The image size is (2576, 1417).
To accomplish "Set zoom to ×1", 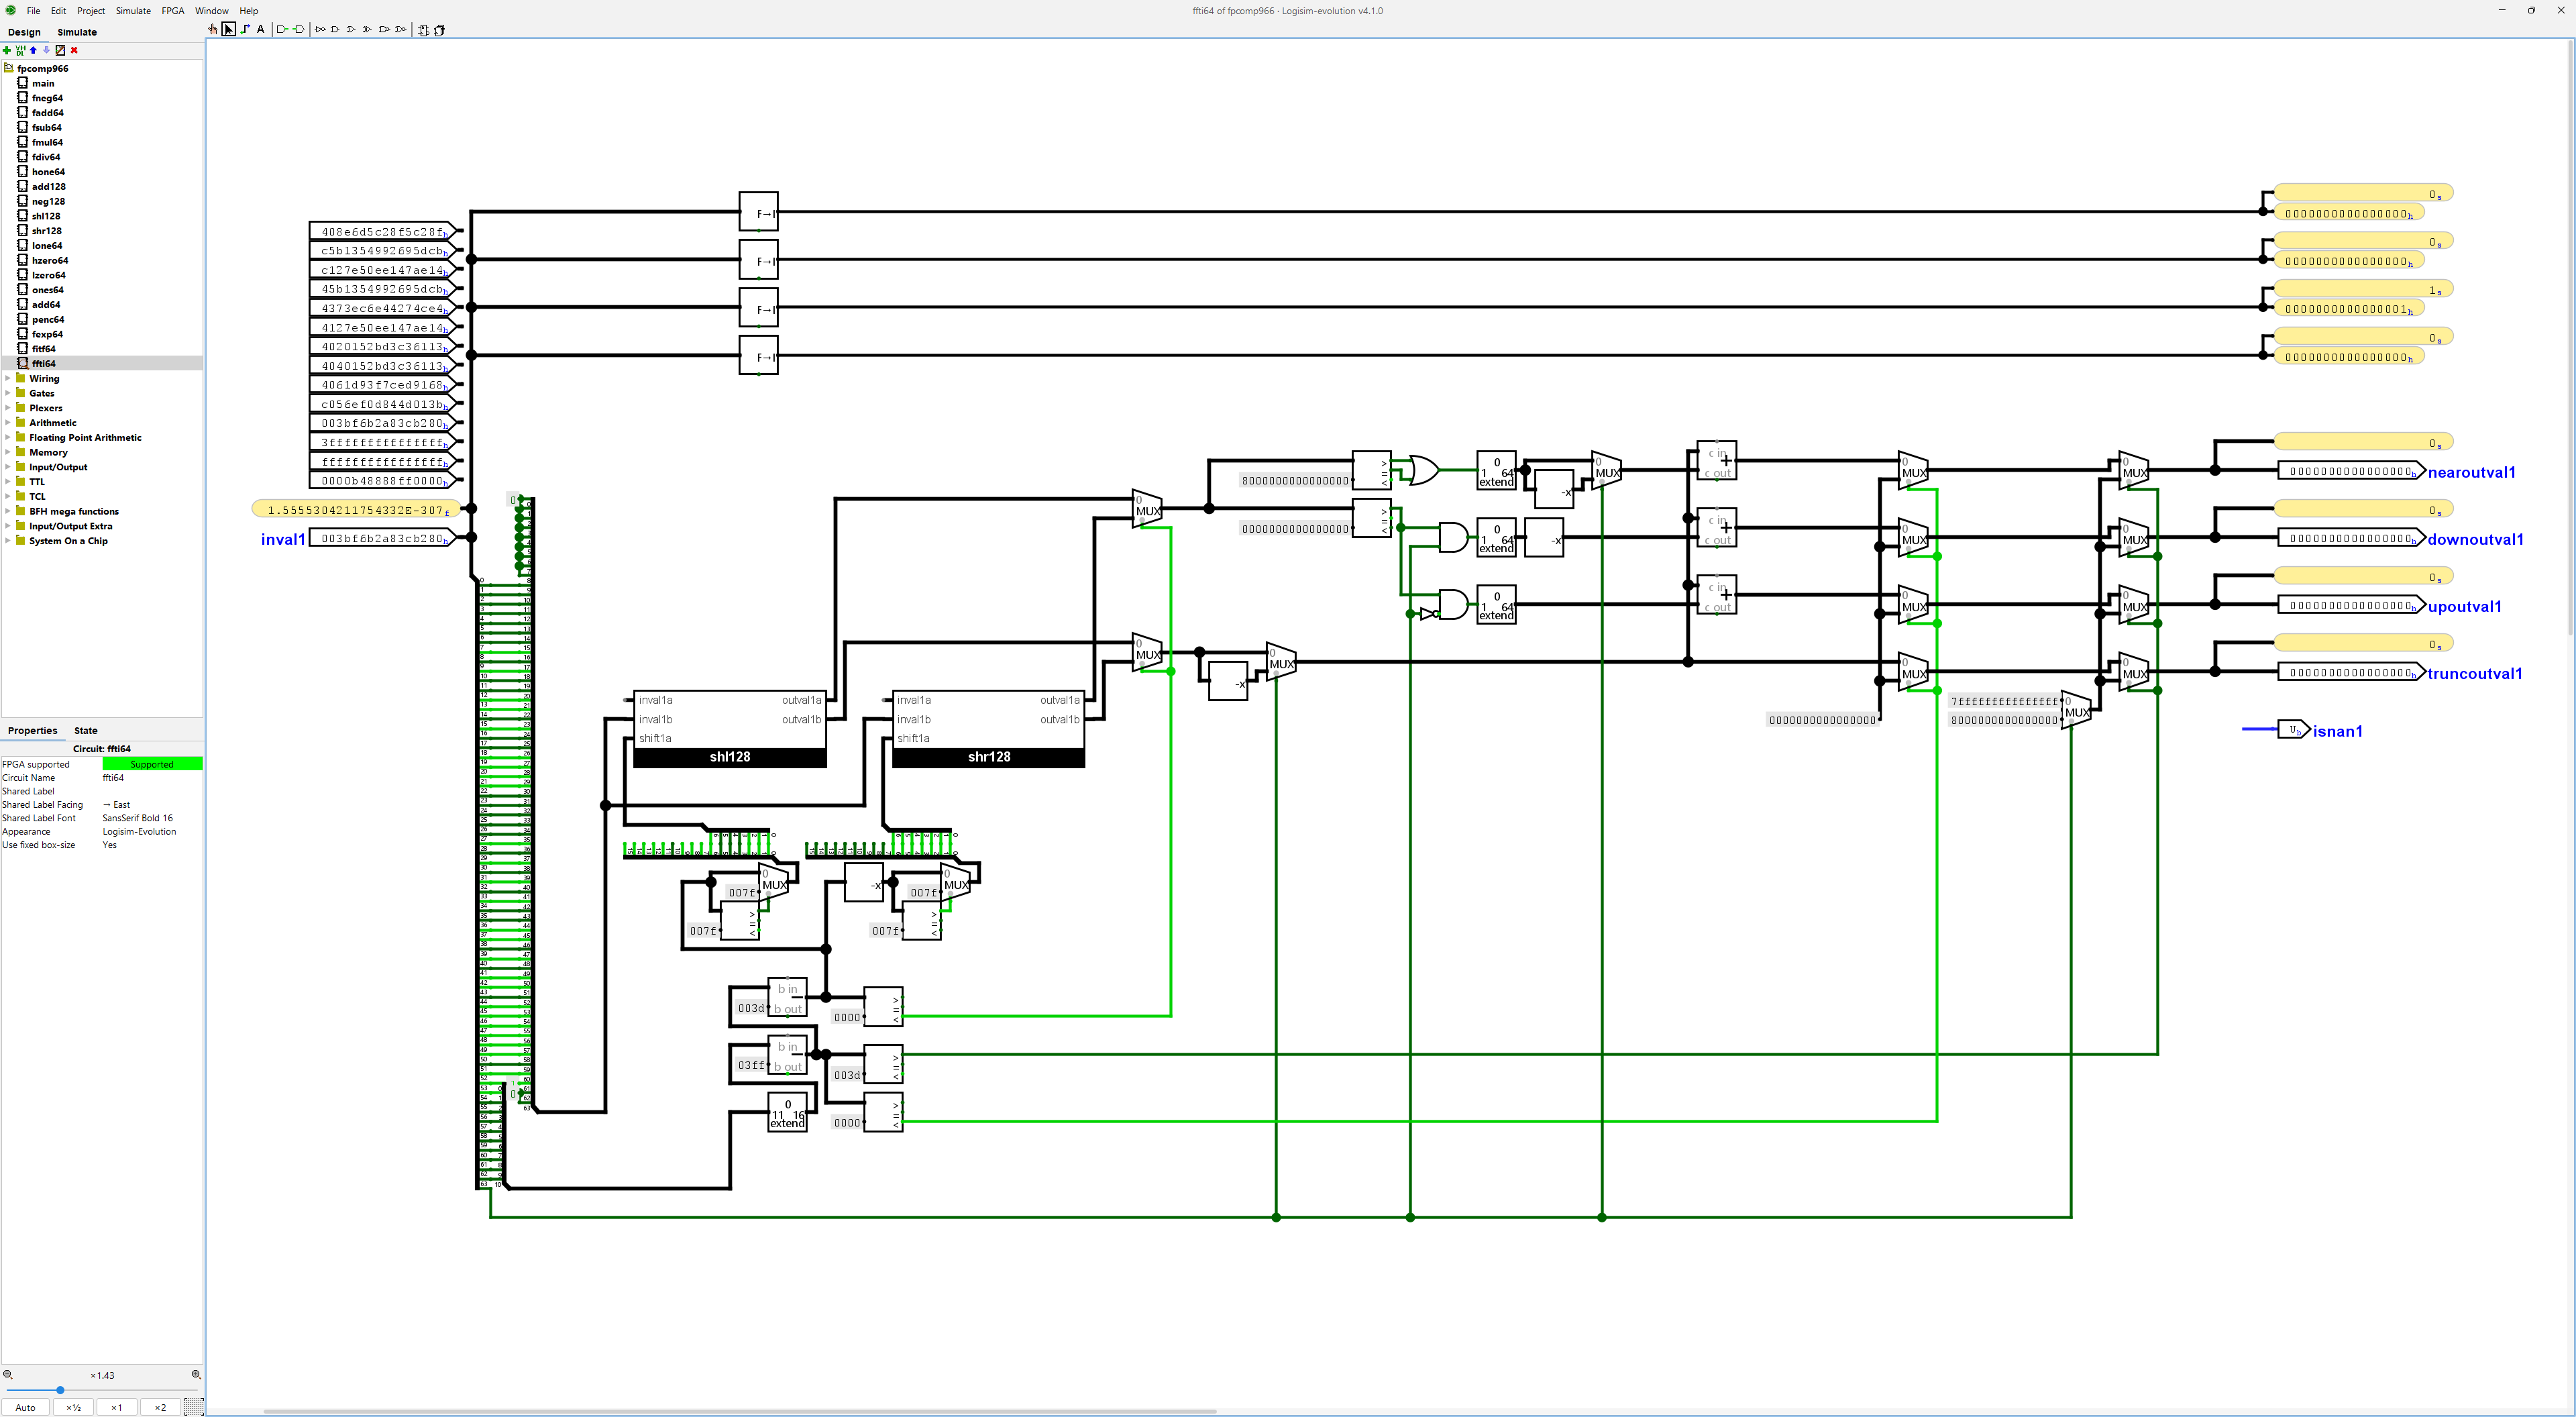I will 117,1407.
